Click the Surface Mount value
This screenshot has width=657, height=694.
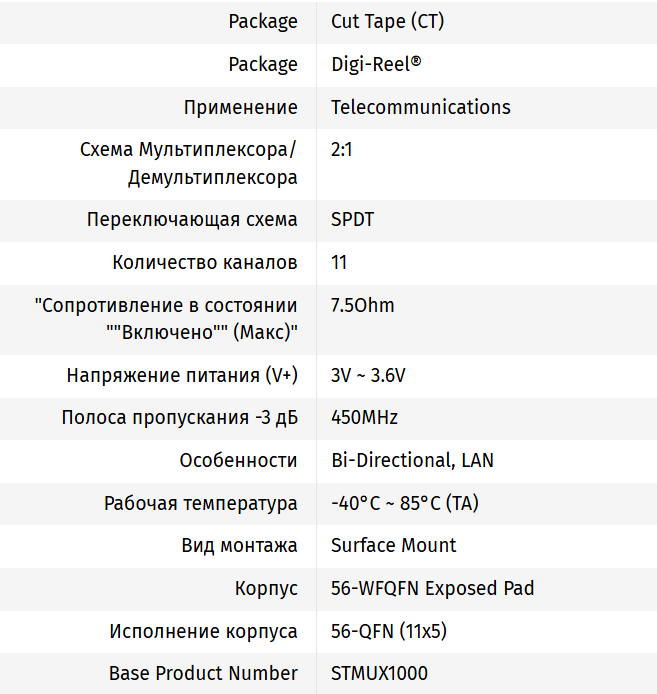393,545
